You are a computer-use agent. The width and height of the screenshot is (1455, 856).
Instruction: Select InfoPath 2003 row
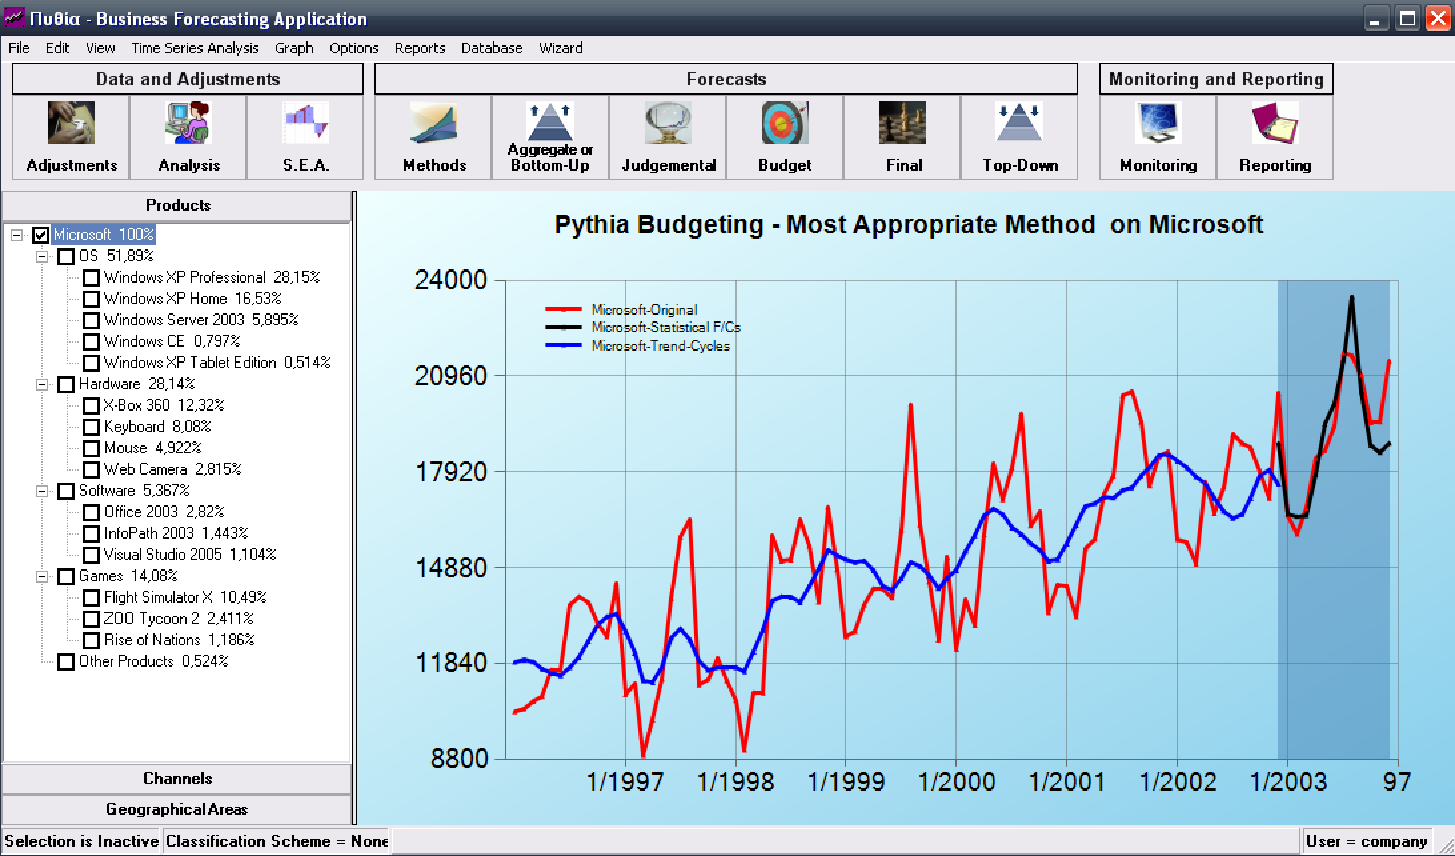(x=176, y=534)
